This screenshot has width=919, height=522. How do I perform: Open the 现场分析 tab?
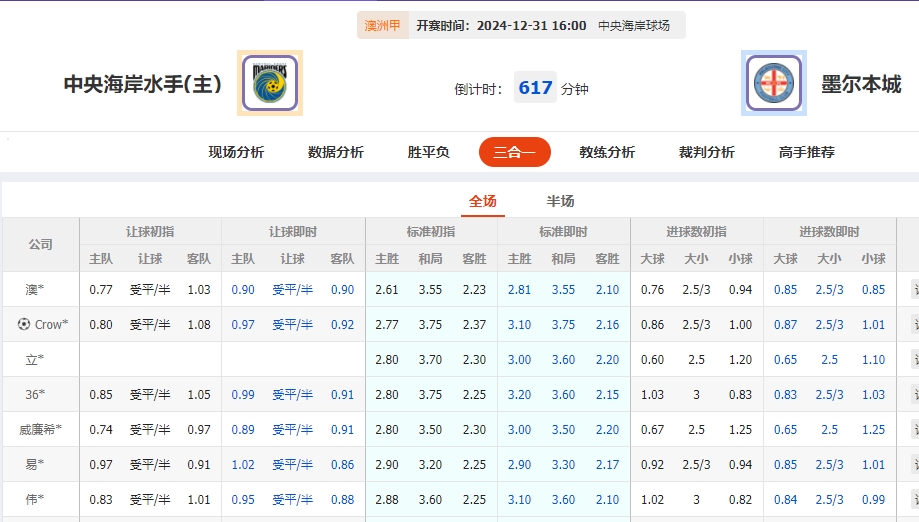pyautogui.click(x=236, y=153)
